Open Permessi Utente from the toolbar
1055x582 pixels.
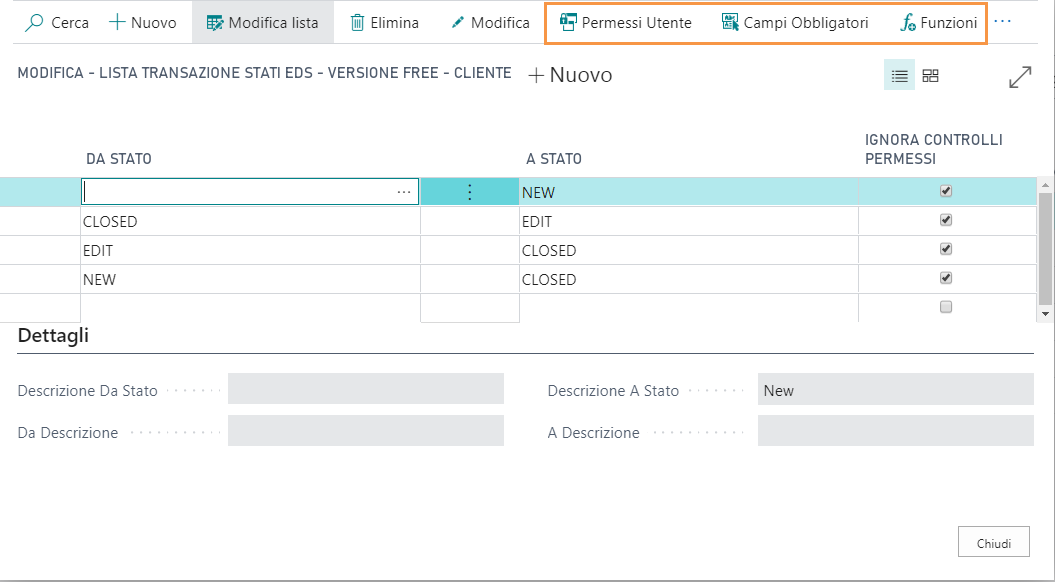pos(626,23)
